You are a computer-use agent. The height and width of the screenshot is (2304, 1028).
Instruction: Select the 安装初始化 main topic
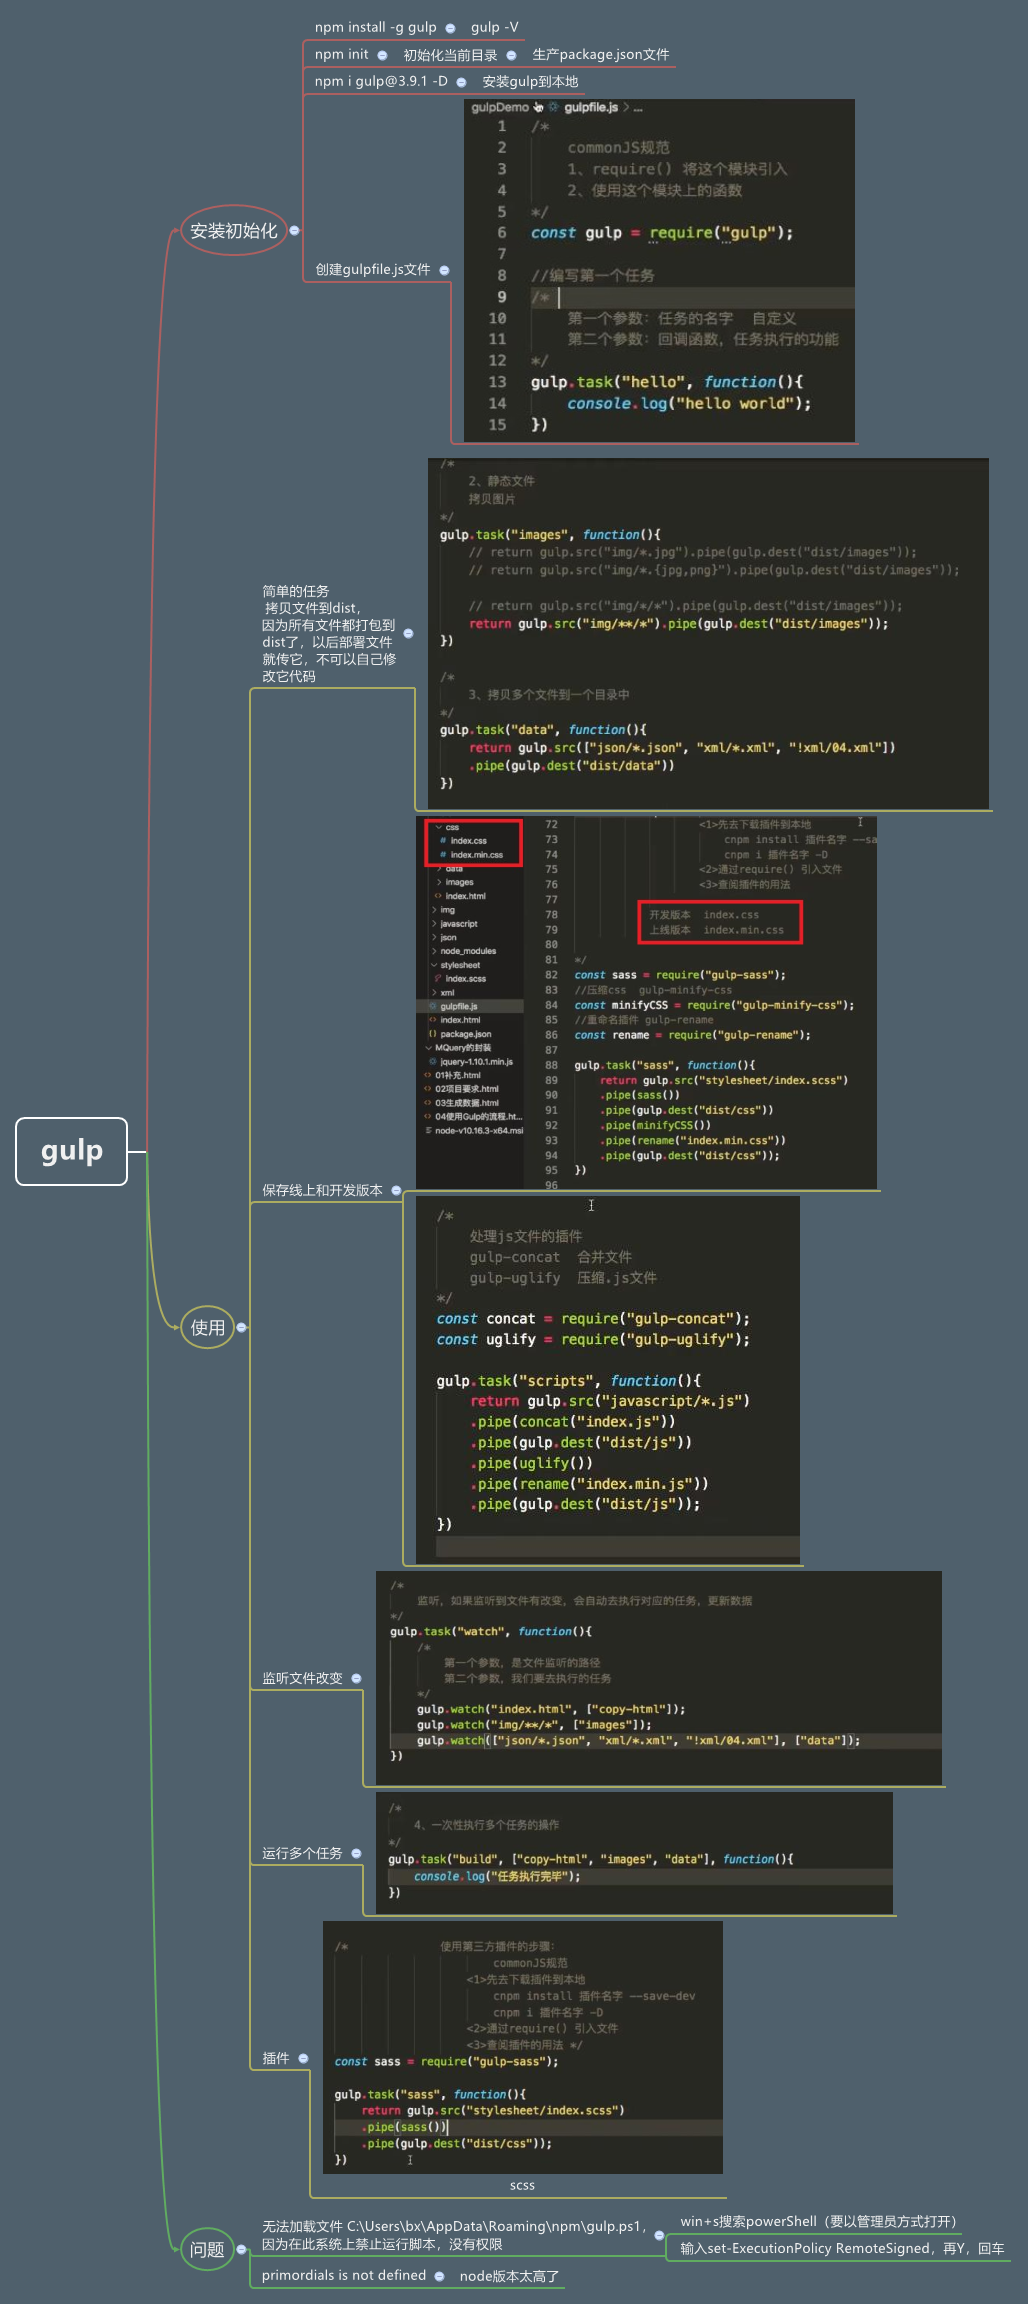[x=233, y=231]
